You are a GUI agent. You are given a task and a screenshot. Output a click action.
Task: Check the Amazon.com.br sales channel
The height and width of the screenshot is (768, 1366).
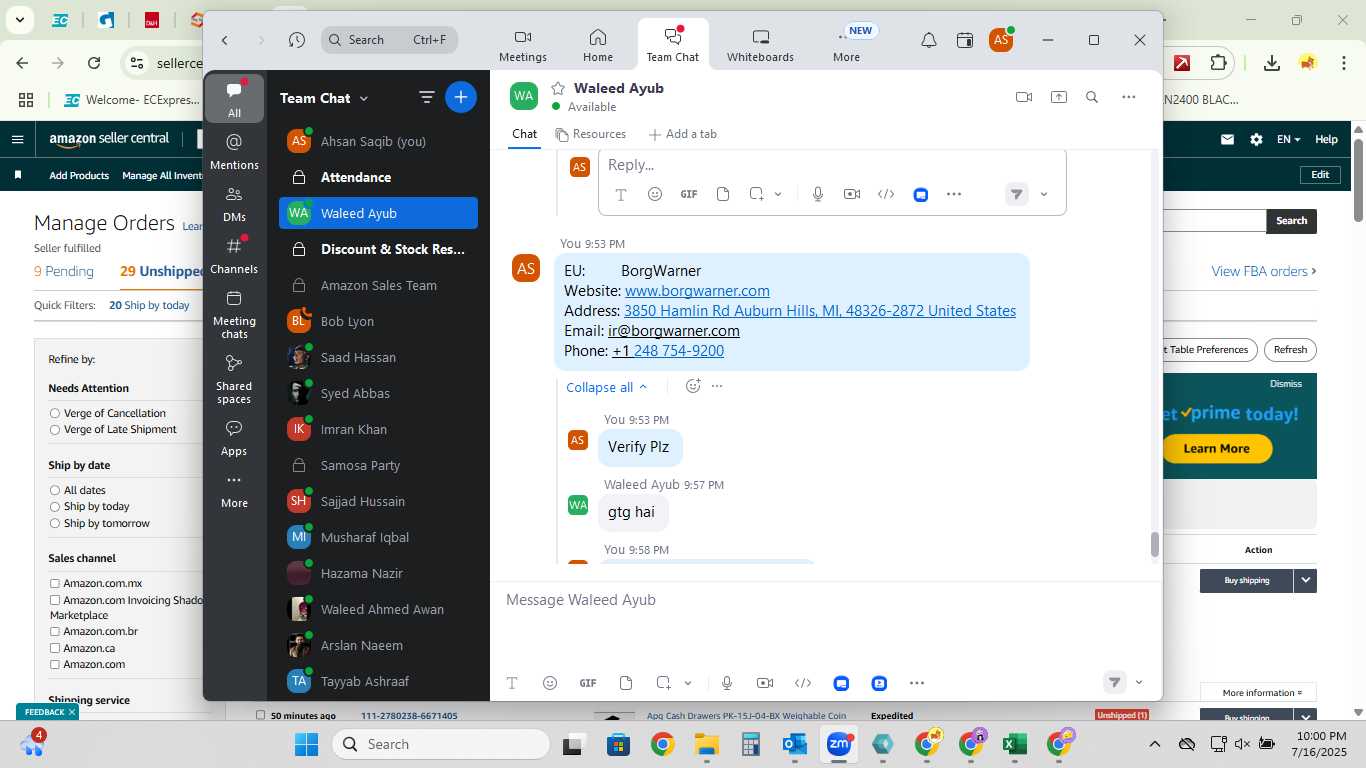tap(55, 632)
